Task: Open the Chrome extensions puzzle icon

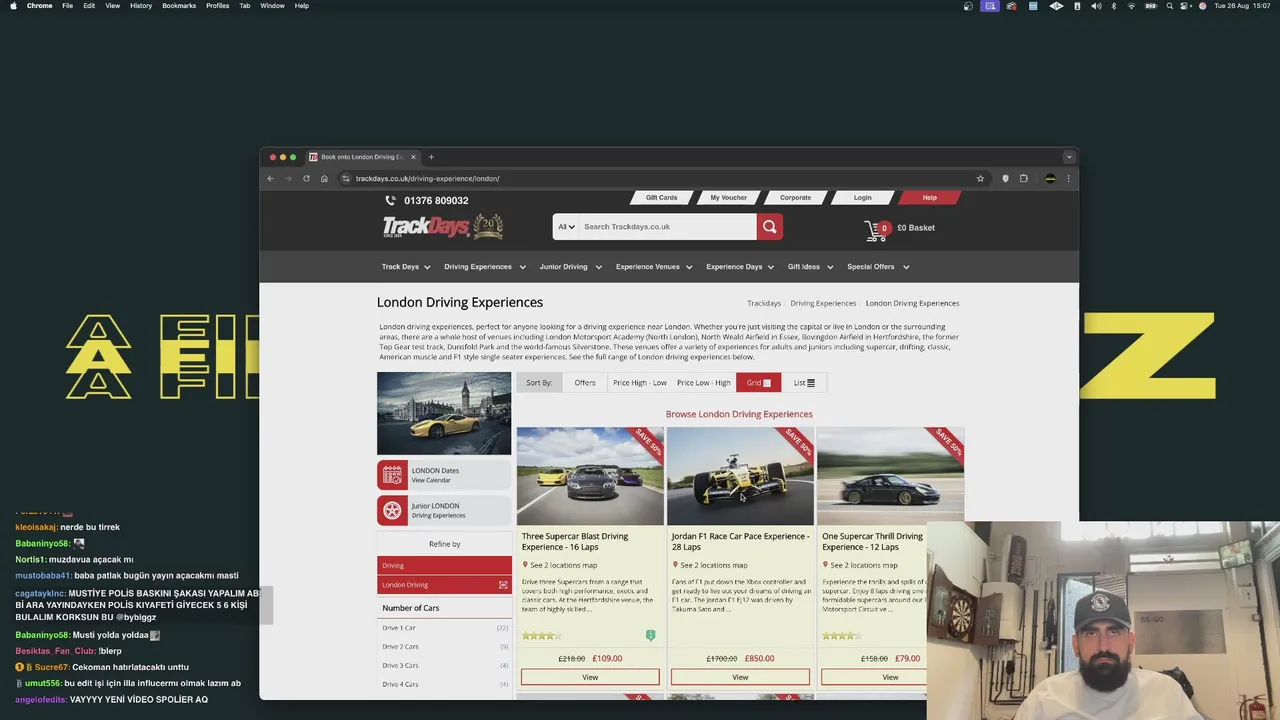Action: pyautogui.click(x=1024, y=178)
